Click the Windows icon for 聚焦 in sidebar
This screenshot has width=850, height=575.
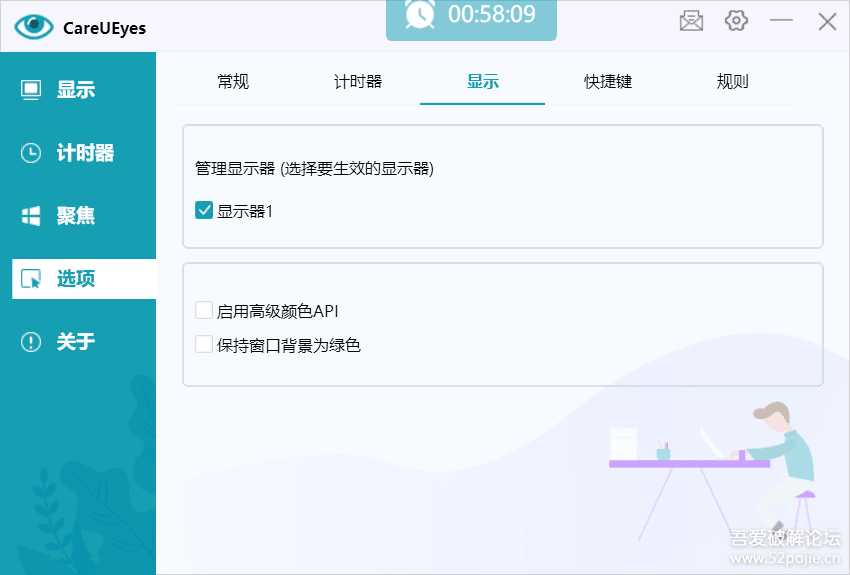pyautogui.click(x=31, y=216)
